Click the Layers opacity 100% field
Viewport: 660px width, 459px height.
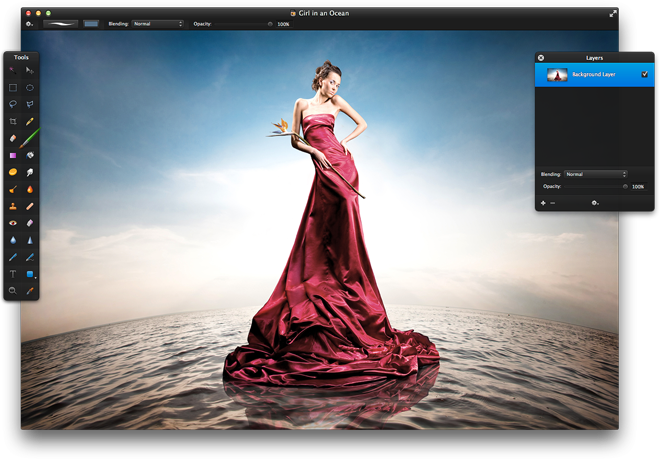point(638,187)
